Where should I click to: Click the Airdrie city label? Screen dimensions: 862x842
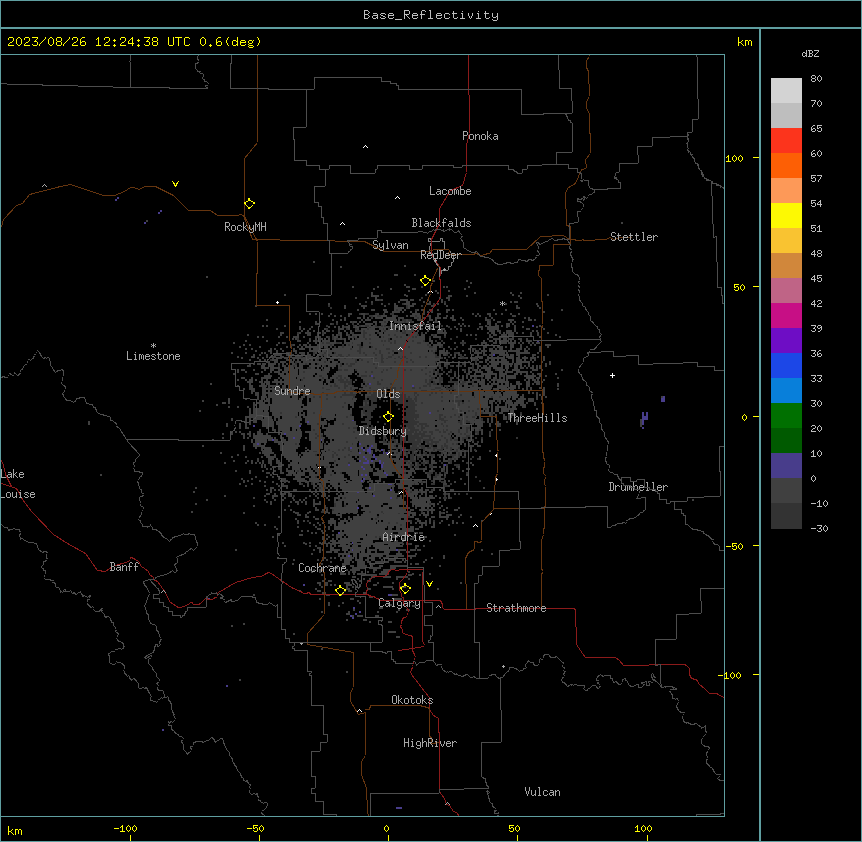click(404, 537)
